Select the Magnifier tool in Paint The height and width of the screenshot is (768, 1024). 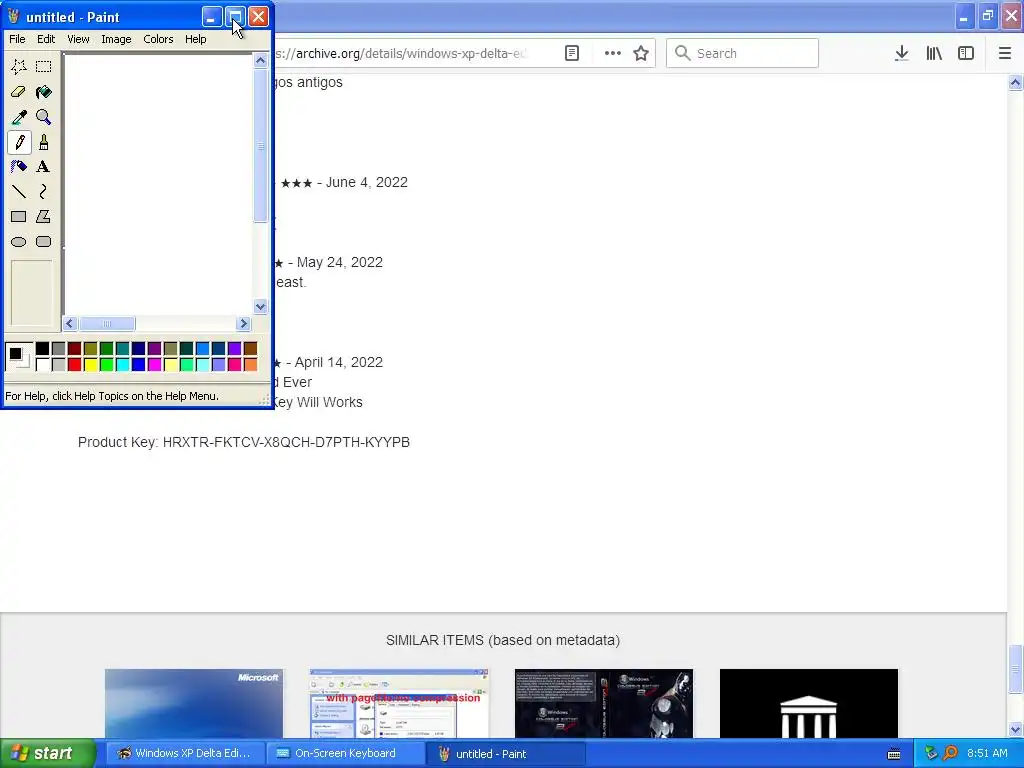44,117
